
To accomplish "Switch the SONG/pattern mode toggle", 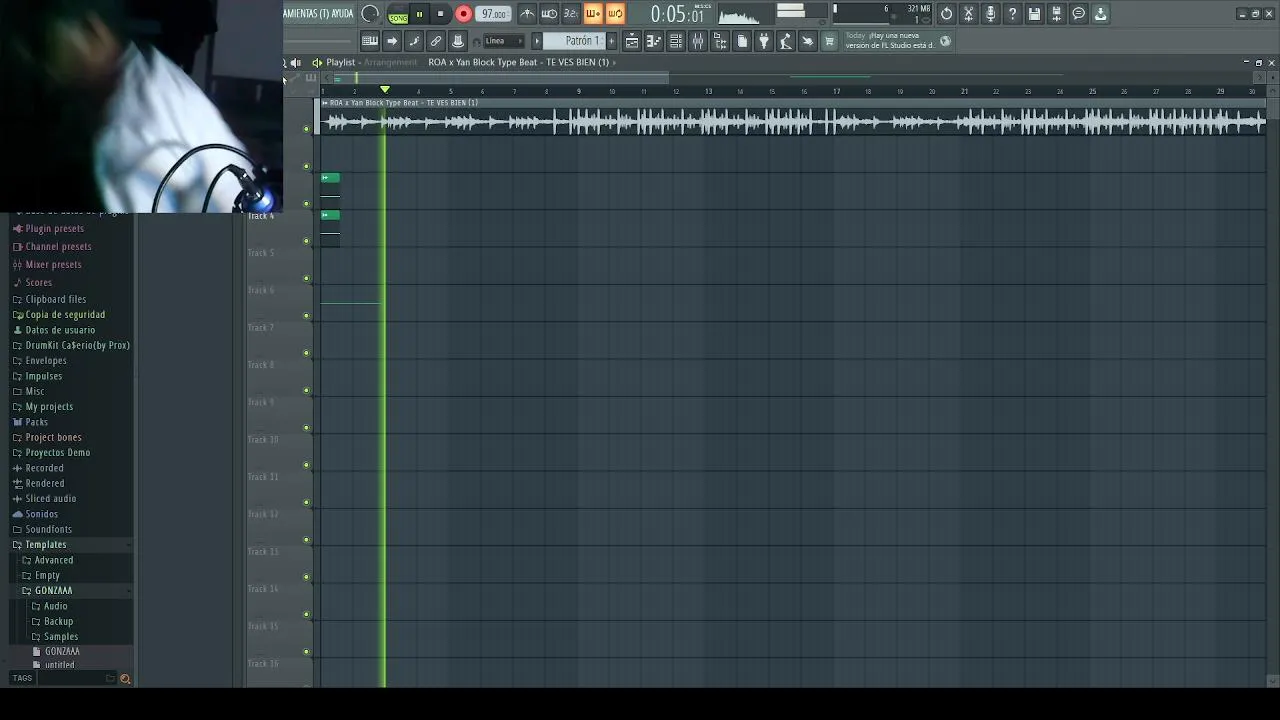I will [x=398, y=14].
